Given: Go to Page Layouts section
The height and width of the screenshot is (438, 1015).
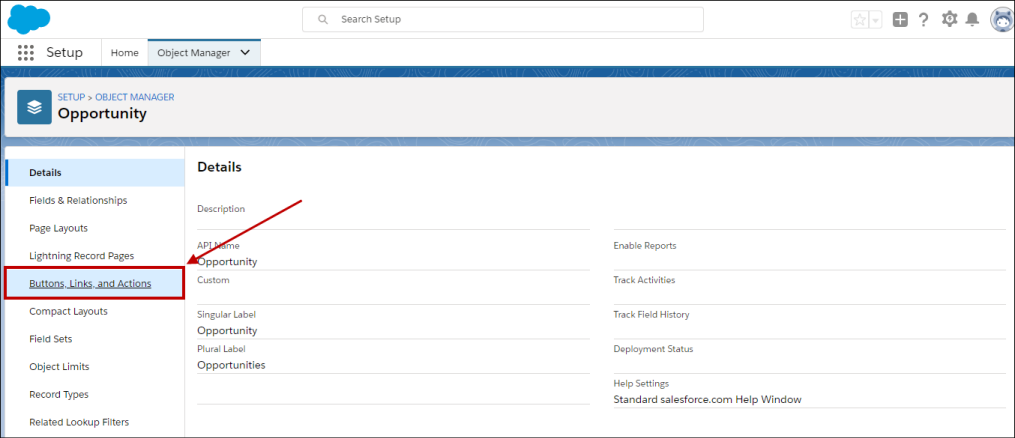Looking at the screenshot, I should [59, 228].
